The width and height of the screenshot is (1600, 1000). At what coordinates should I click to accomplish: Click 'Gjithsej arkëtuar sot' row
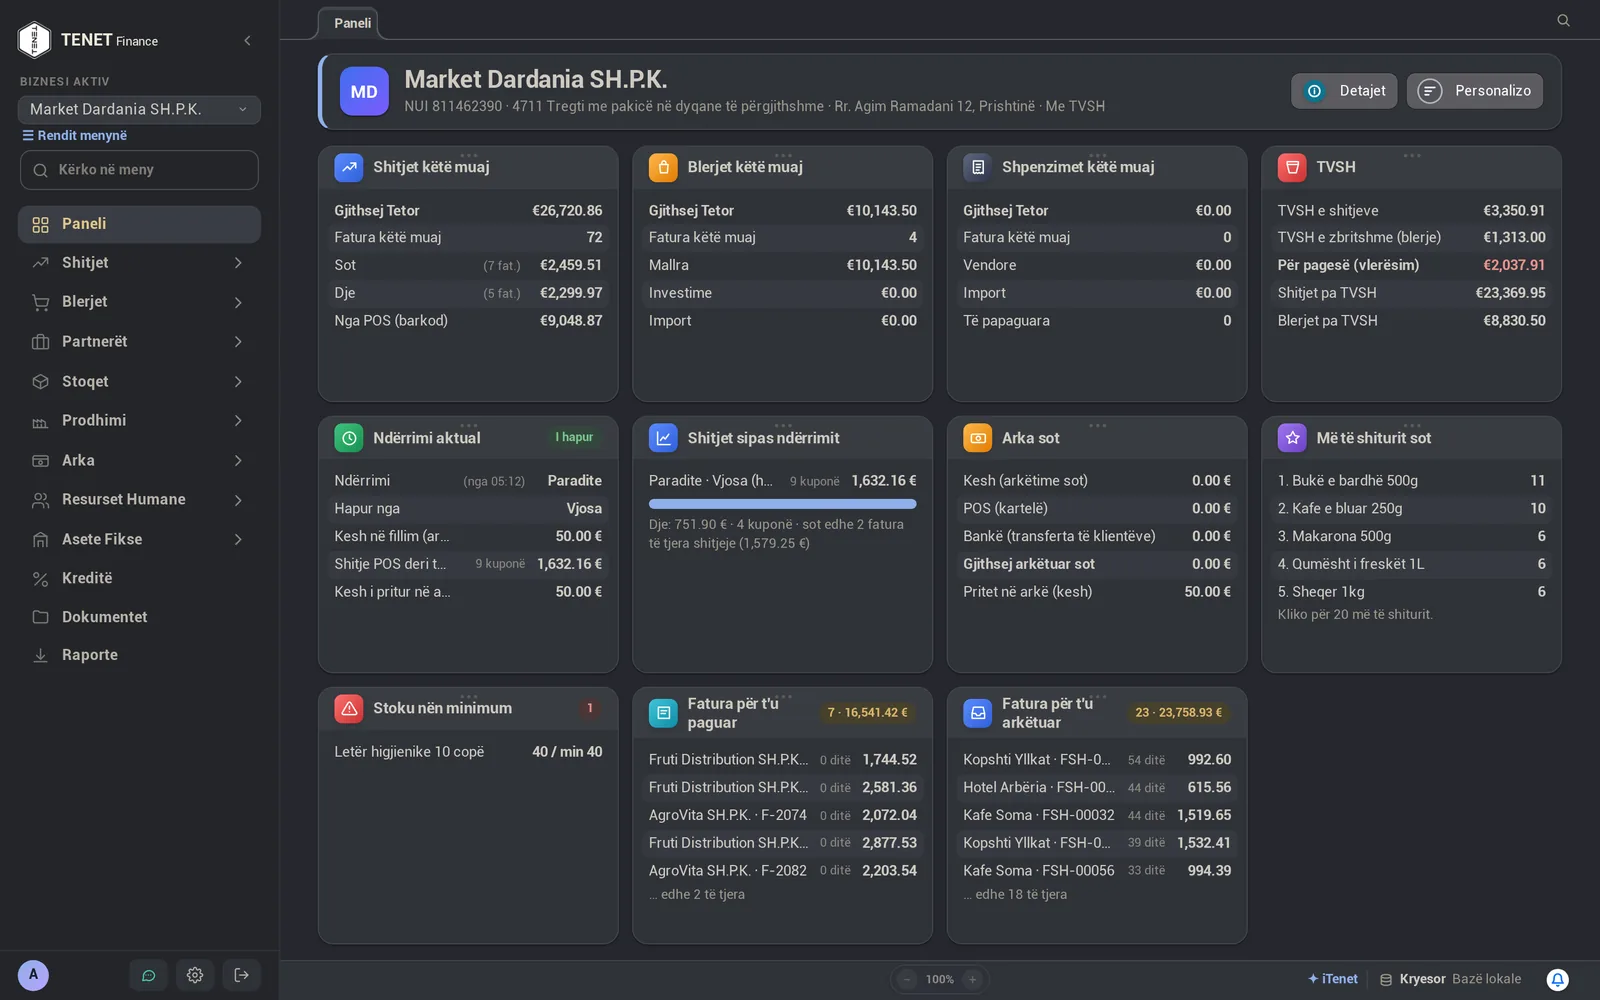pyautogui.click(x=1097, y=564)
